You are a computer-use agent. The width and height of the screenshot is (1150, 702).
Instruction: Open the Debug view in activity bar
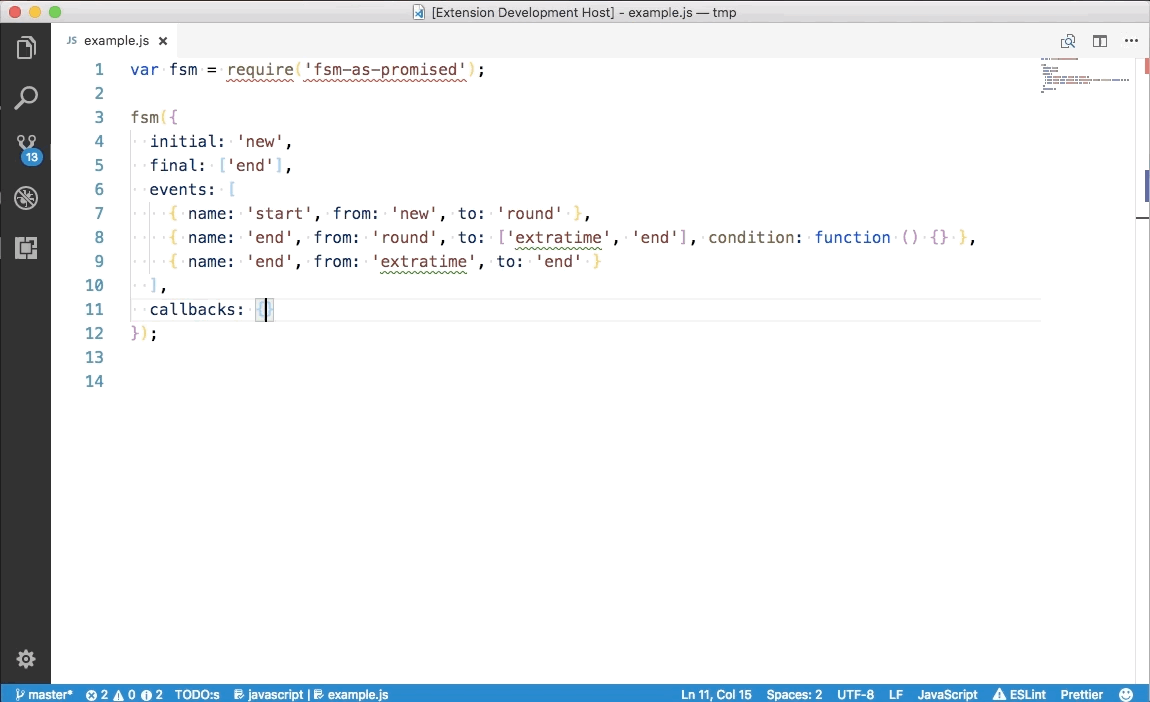(26, 198)
